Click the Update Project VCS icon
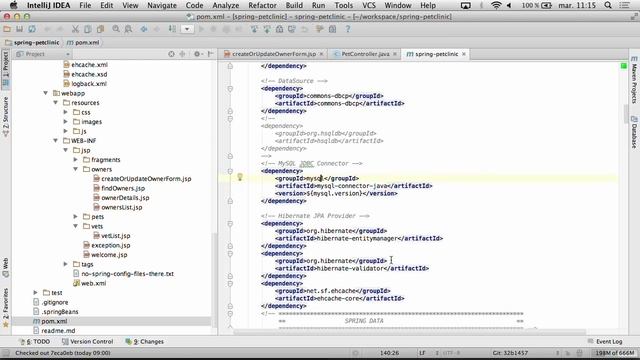The image size is (640, 360). (254, 29)
